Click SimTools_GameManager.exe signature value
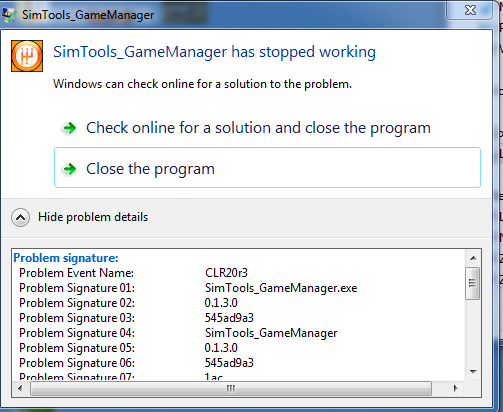 click(x=281, y=288)
